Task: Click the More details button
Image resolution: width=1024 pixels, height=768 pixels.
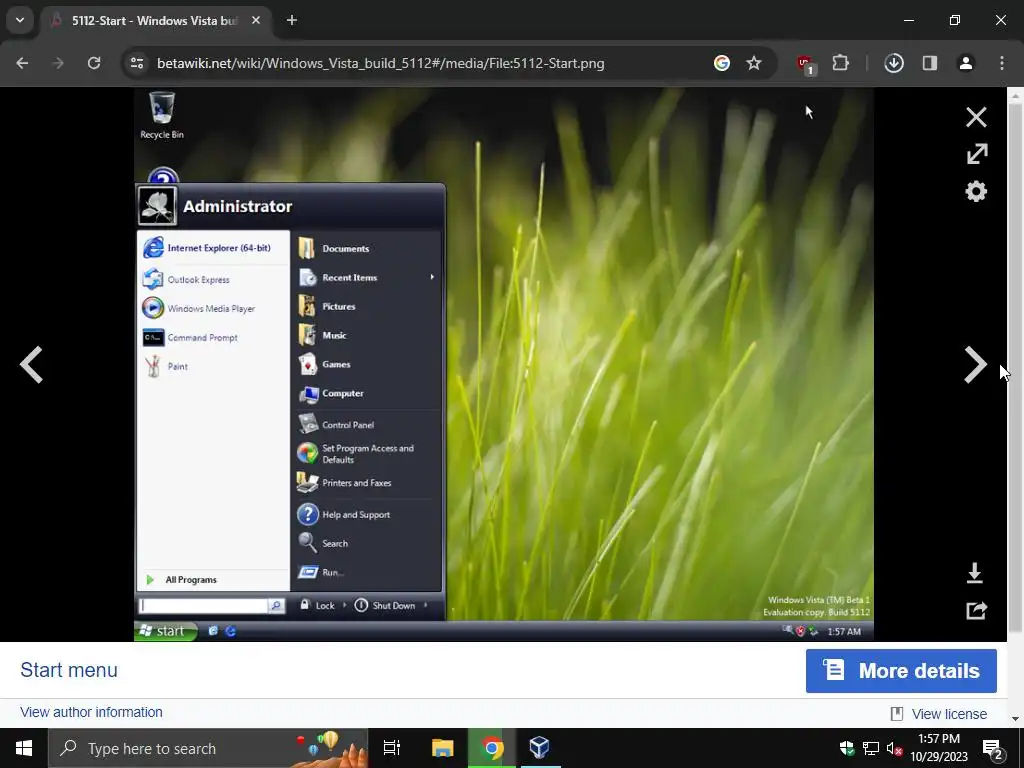Action: (901, 671)
